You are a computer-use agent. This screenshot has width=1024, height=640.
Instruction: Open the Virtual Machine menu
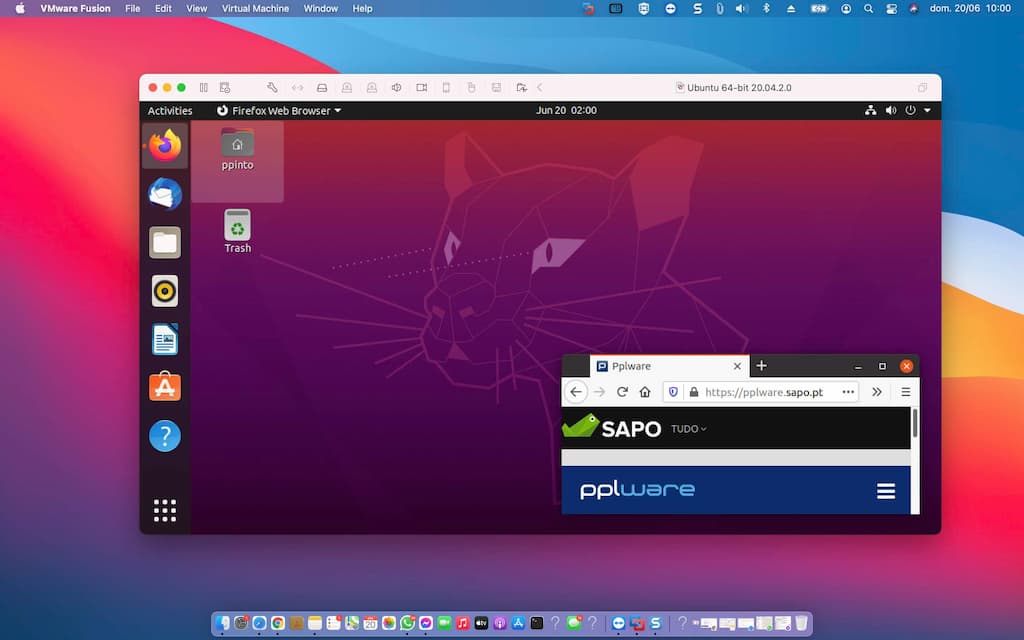click(255, 8)
